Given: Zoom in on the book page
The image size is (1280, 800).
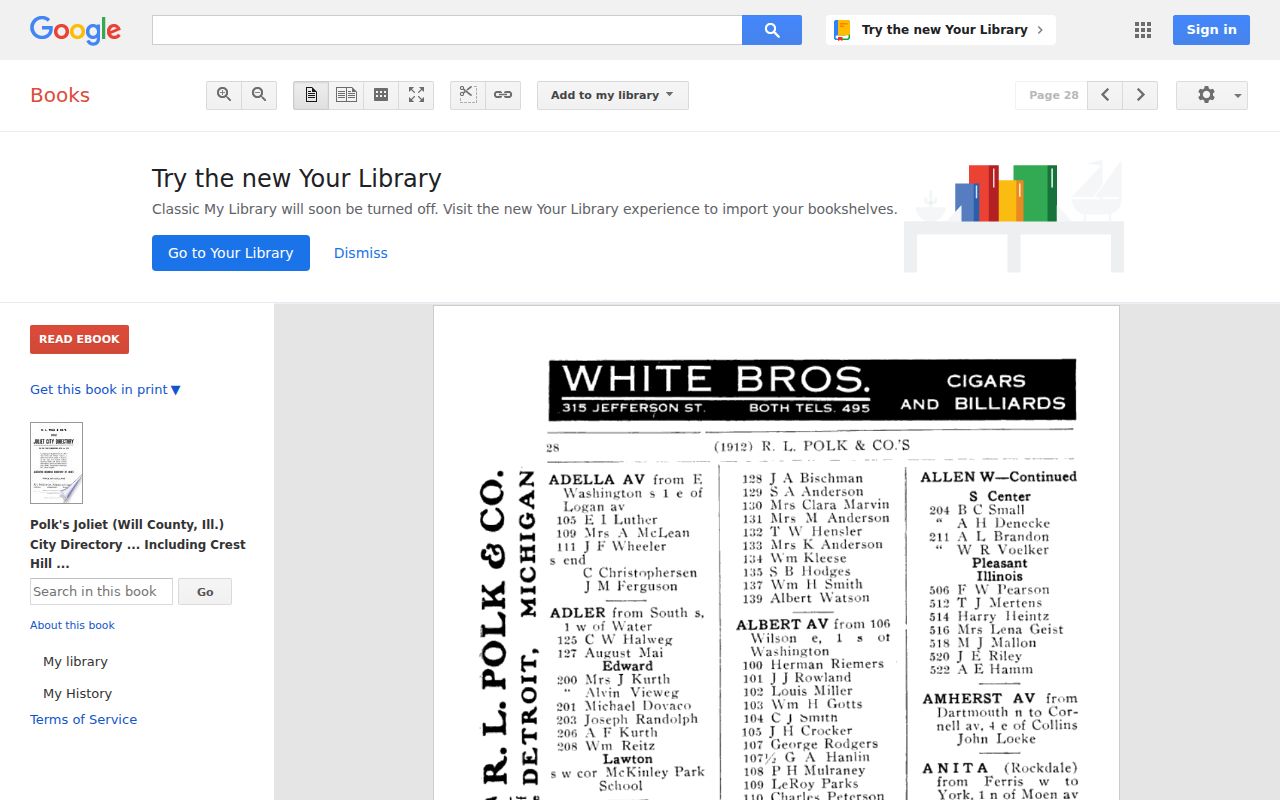Looking at the screenshot, I should [224, 95].
